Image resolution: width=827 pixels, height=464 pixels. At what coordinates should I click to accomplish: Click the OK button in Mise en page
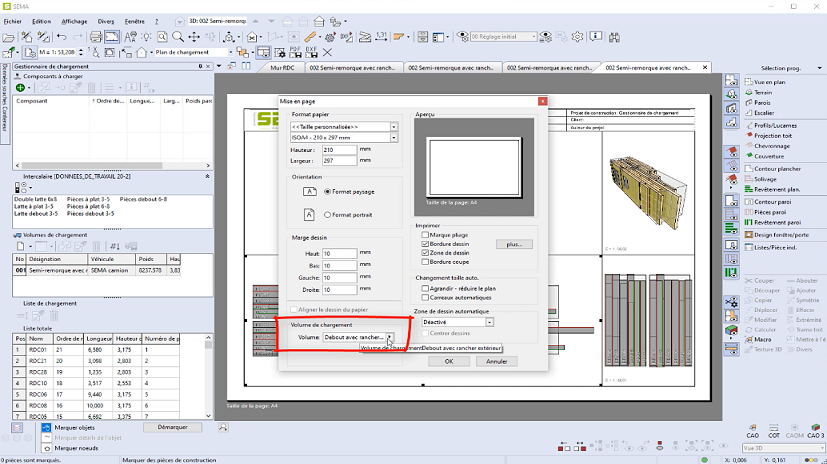tap(449, 361)
